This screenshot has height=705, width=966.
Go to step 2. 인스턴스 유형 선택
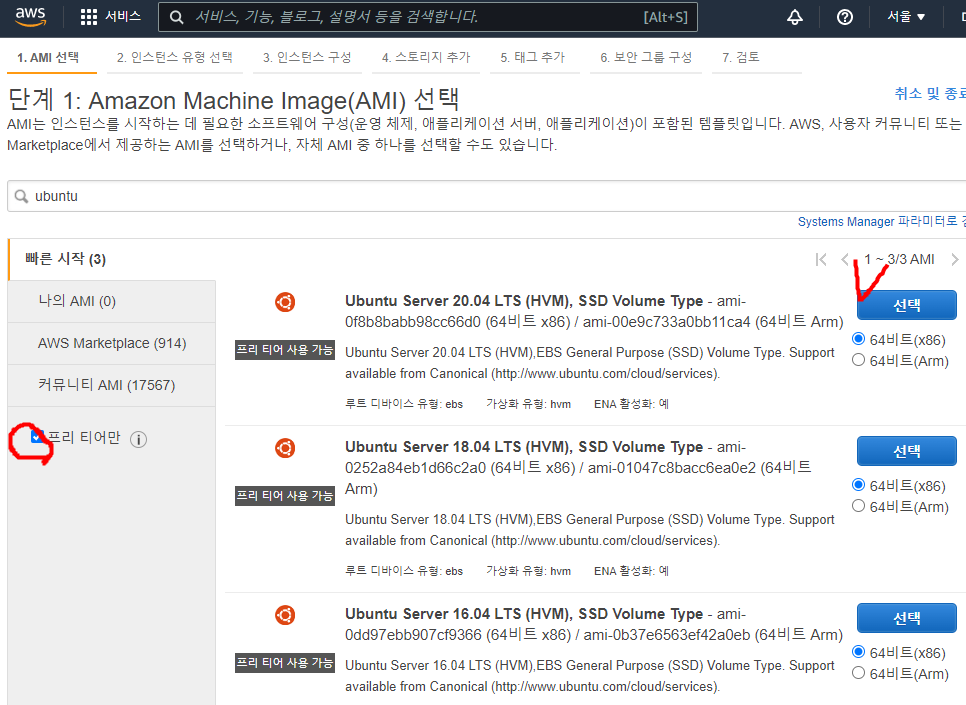click(x=175, y=57)
